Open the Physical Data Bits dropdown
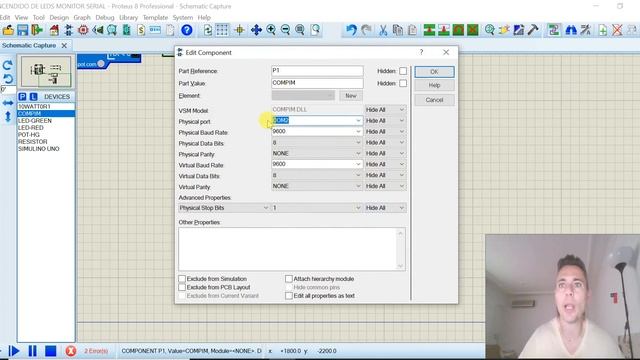Screen dimensions: 640x360 pyautogui.click(x=358, y=142)
